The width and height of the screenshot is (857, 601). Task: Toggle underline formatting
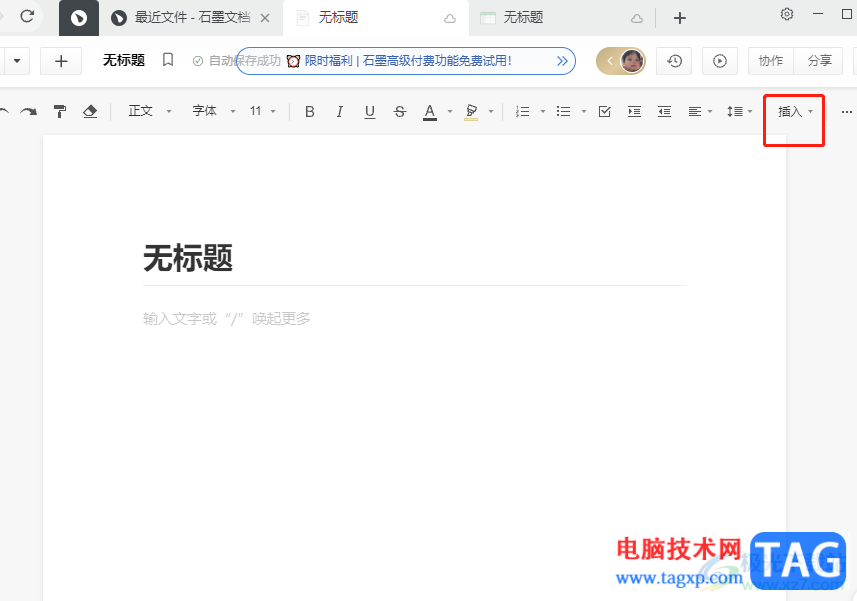369,111
